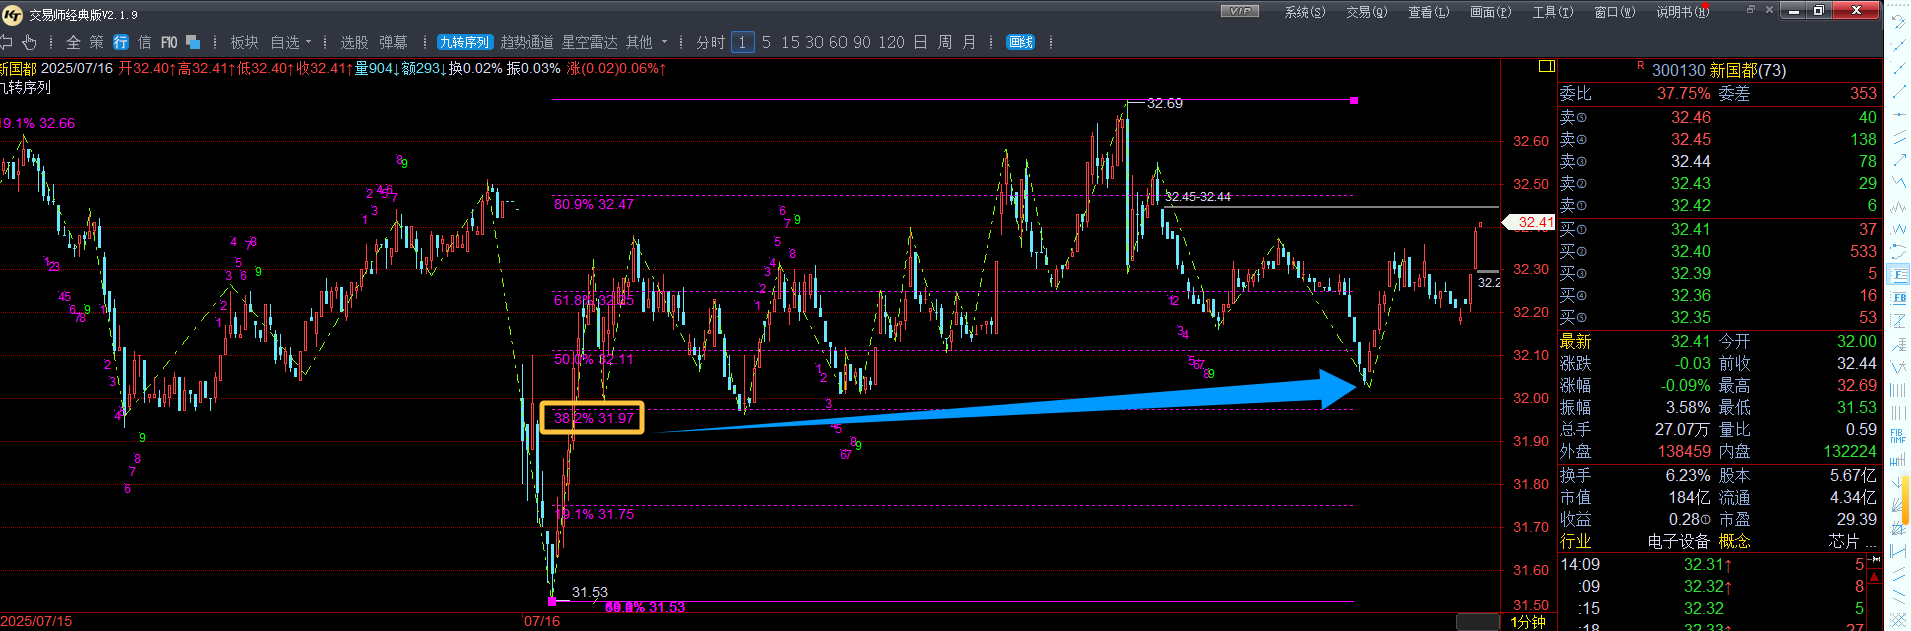1911x631 pixels.
Task: Toggle the 弹幕 bullet comments
Action: [393, 42]
